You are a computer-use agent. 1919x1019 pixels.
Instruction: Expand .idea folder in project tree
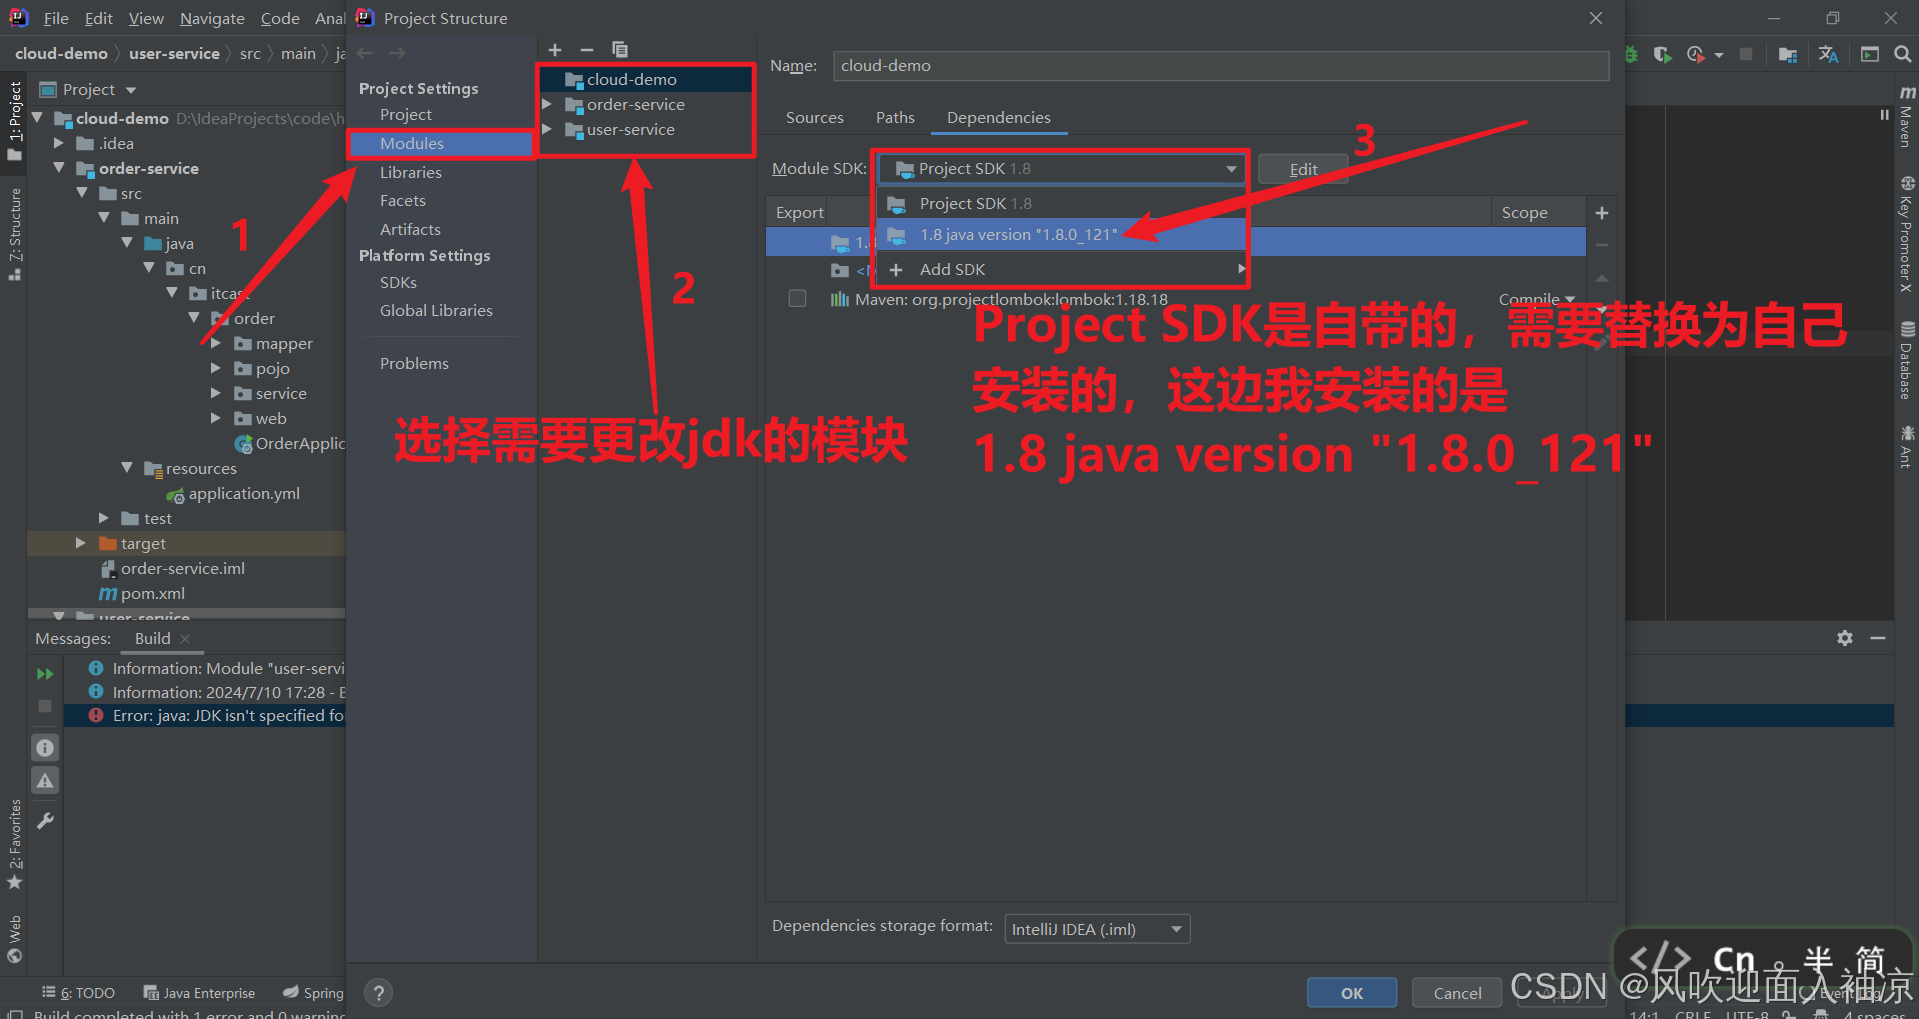[59, 143]
